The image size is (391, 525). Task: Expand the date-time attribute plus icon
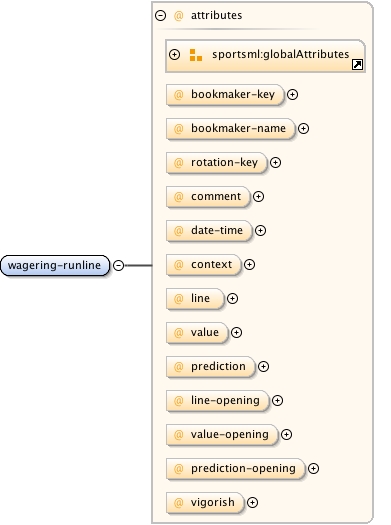click(x=260, y=231)
